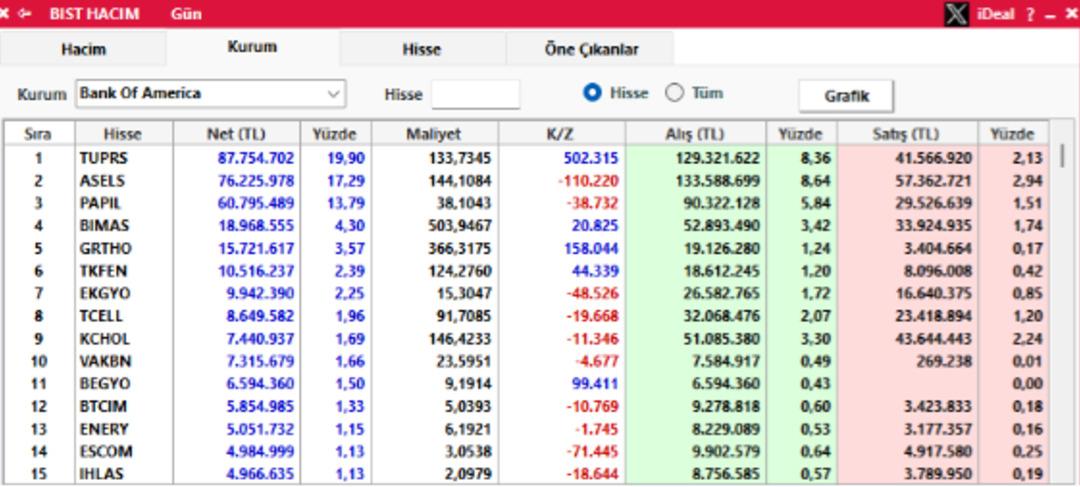Click Satış value 41.566.920
The width and height of the screenshot is (1080, 487).
(x=933, y=158)
